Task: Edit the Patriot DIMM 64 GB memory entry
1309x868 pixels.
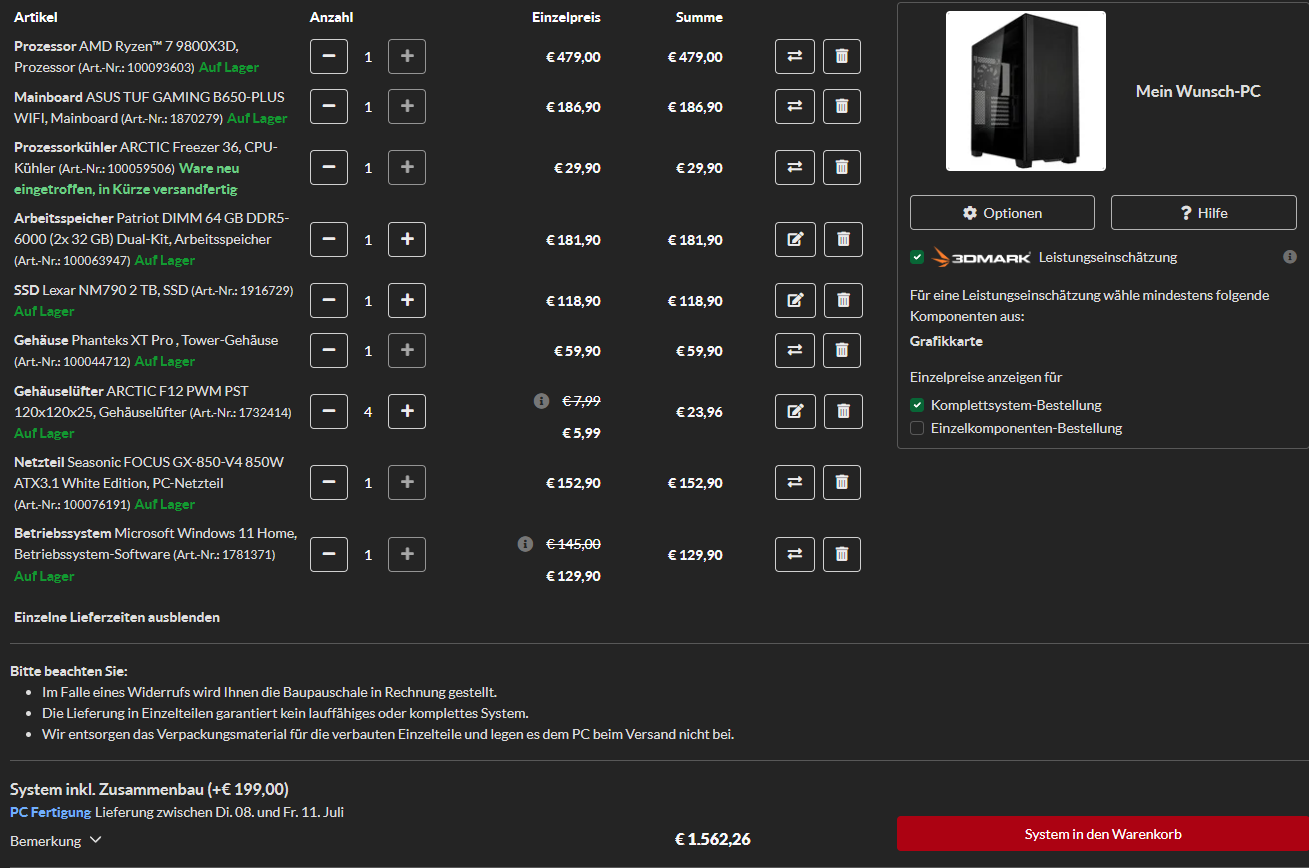Action: (795, 240)
